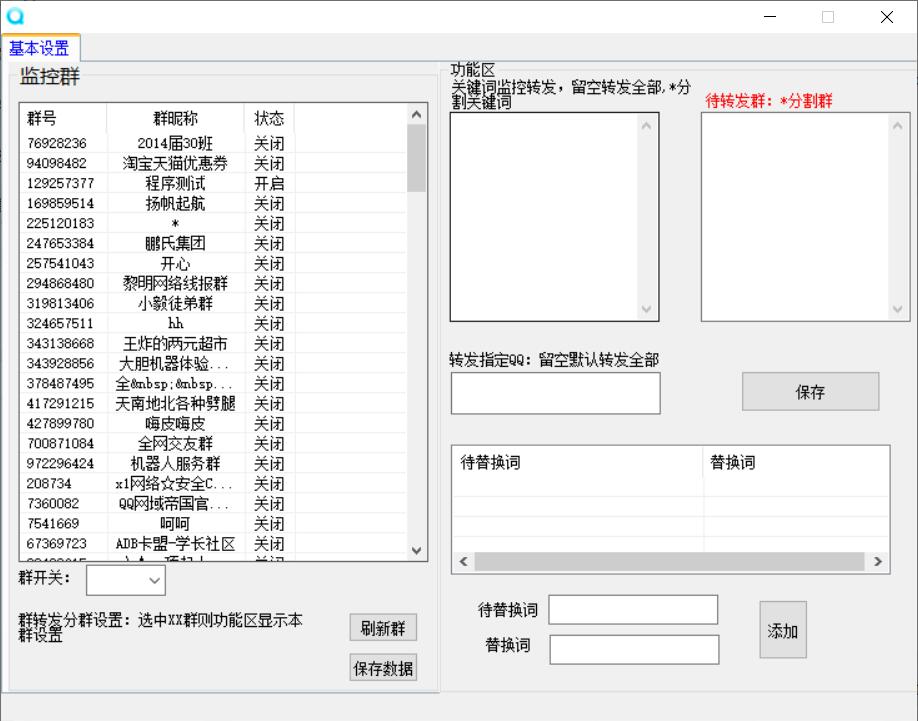
Task: Select group number 208734
Action: (49, 483)
